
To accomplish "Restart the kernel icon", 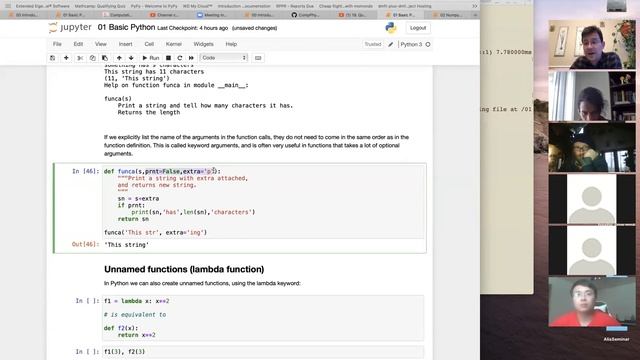I will click(180, 58).
